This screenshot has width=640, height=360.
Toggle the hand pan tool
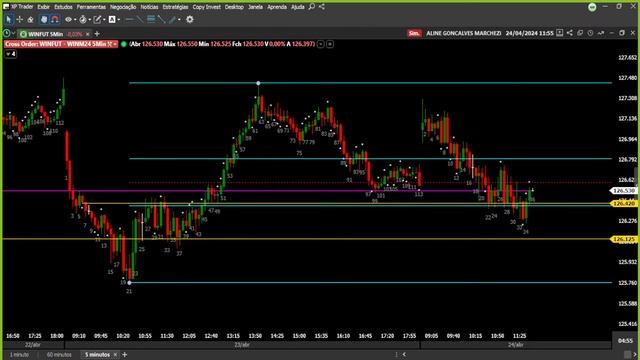coord(44,19)
